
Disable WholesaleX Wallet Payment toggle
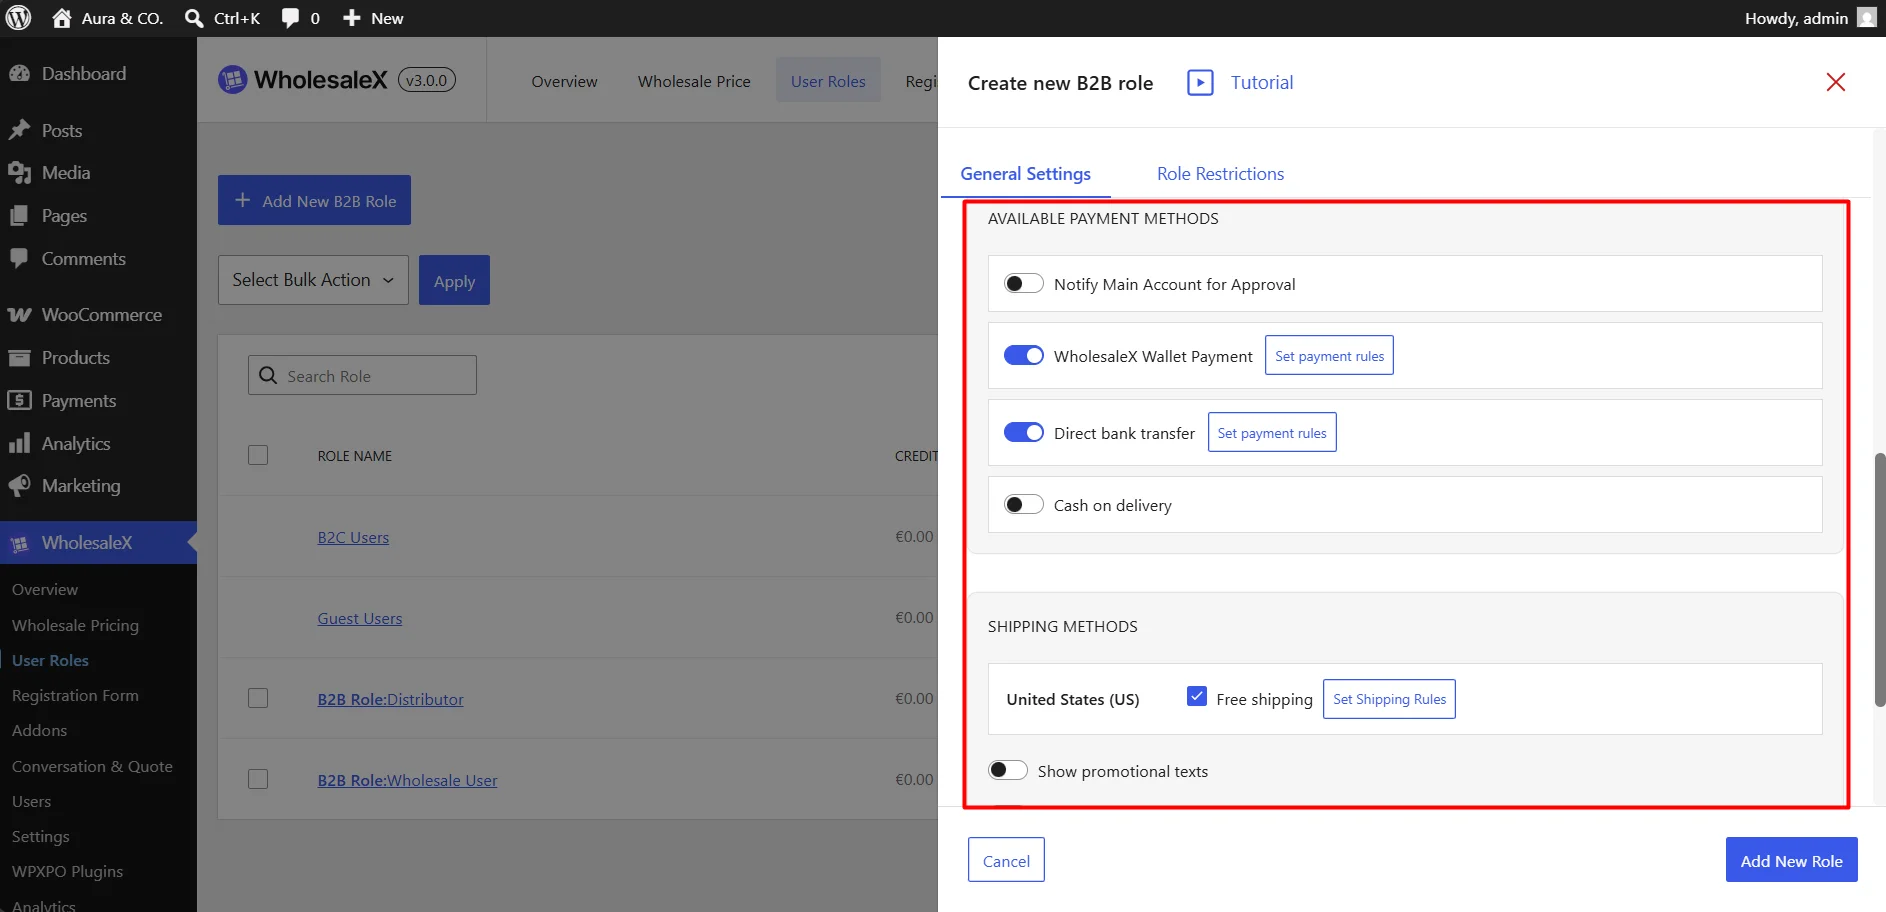1024,356
